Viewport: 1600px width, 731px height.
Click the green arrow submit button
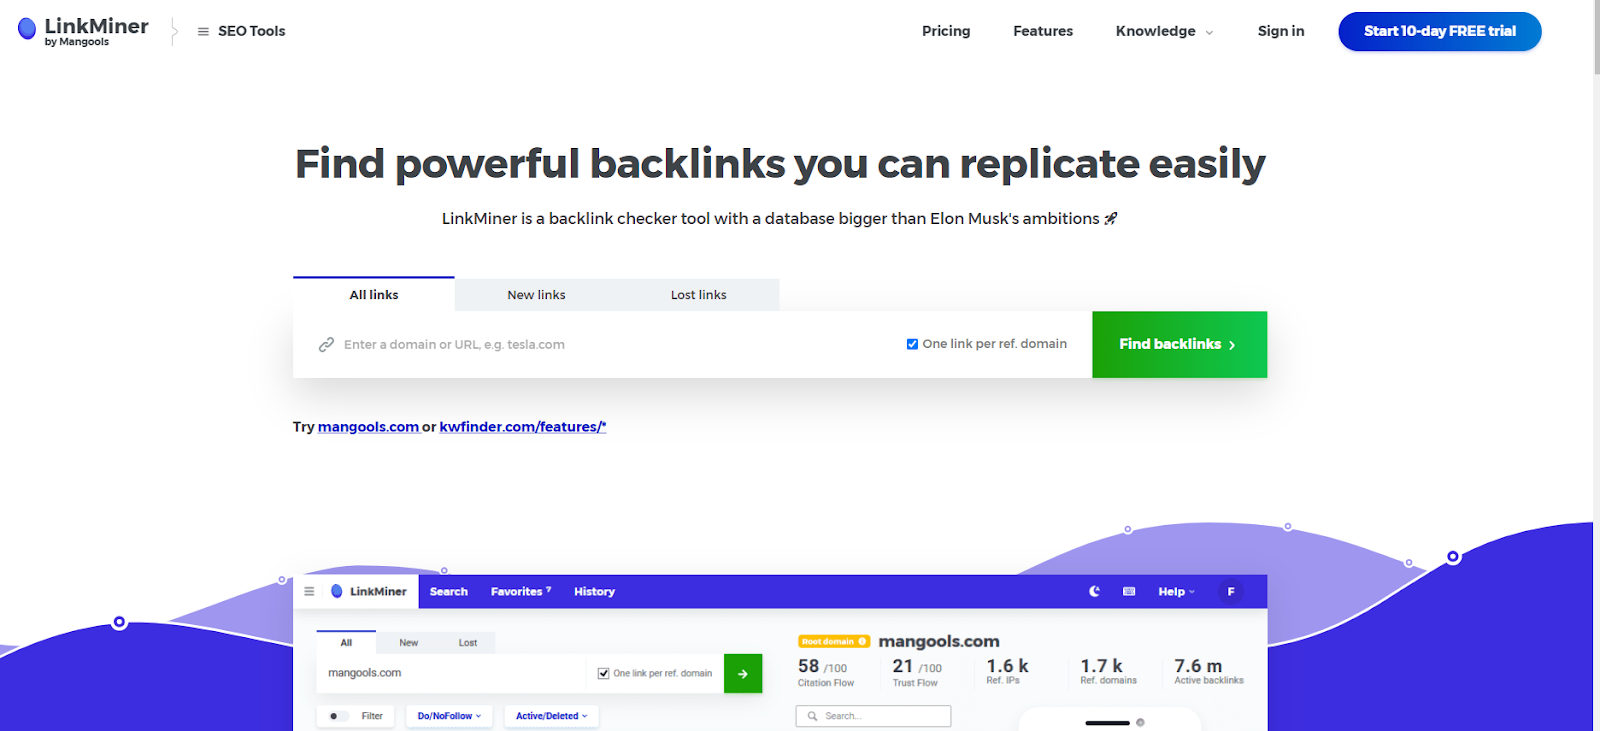[x=743, y=673]
